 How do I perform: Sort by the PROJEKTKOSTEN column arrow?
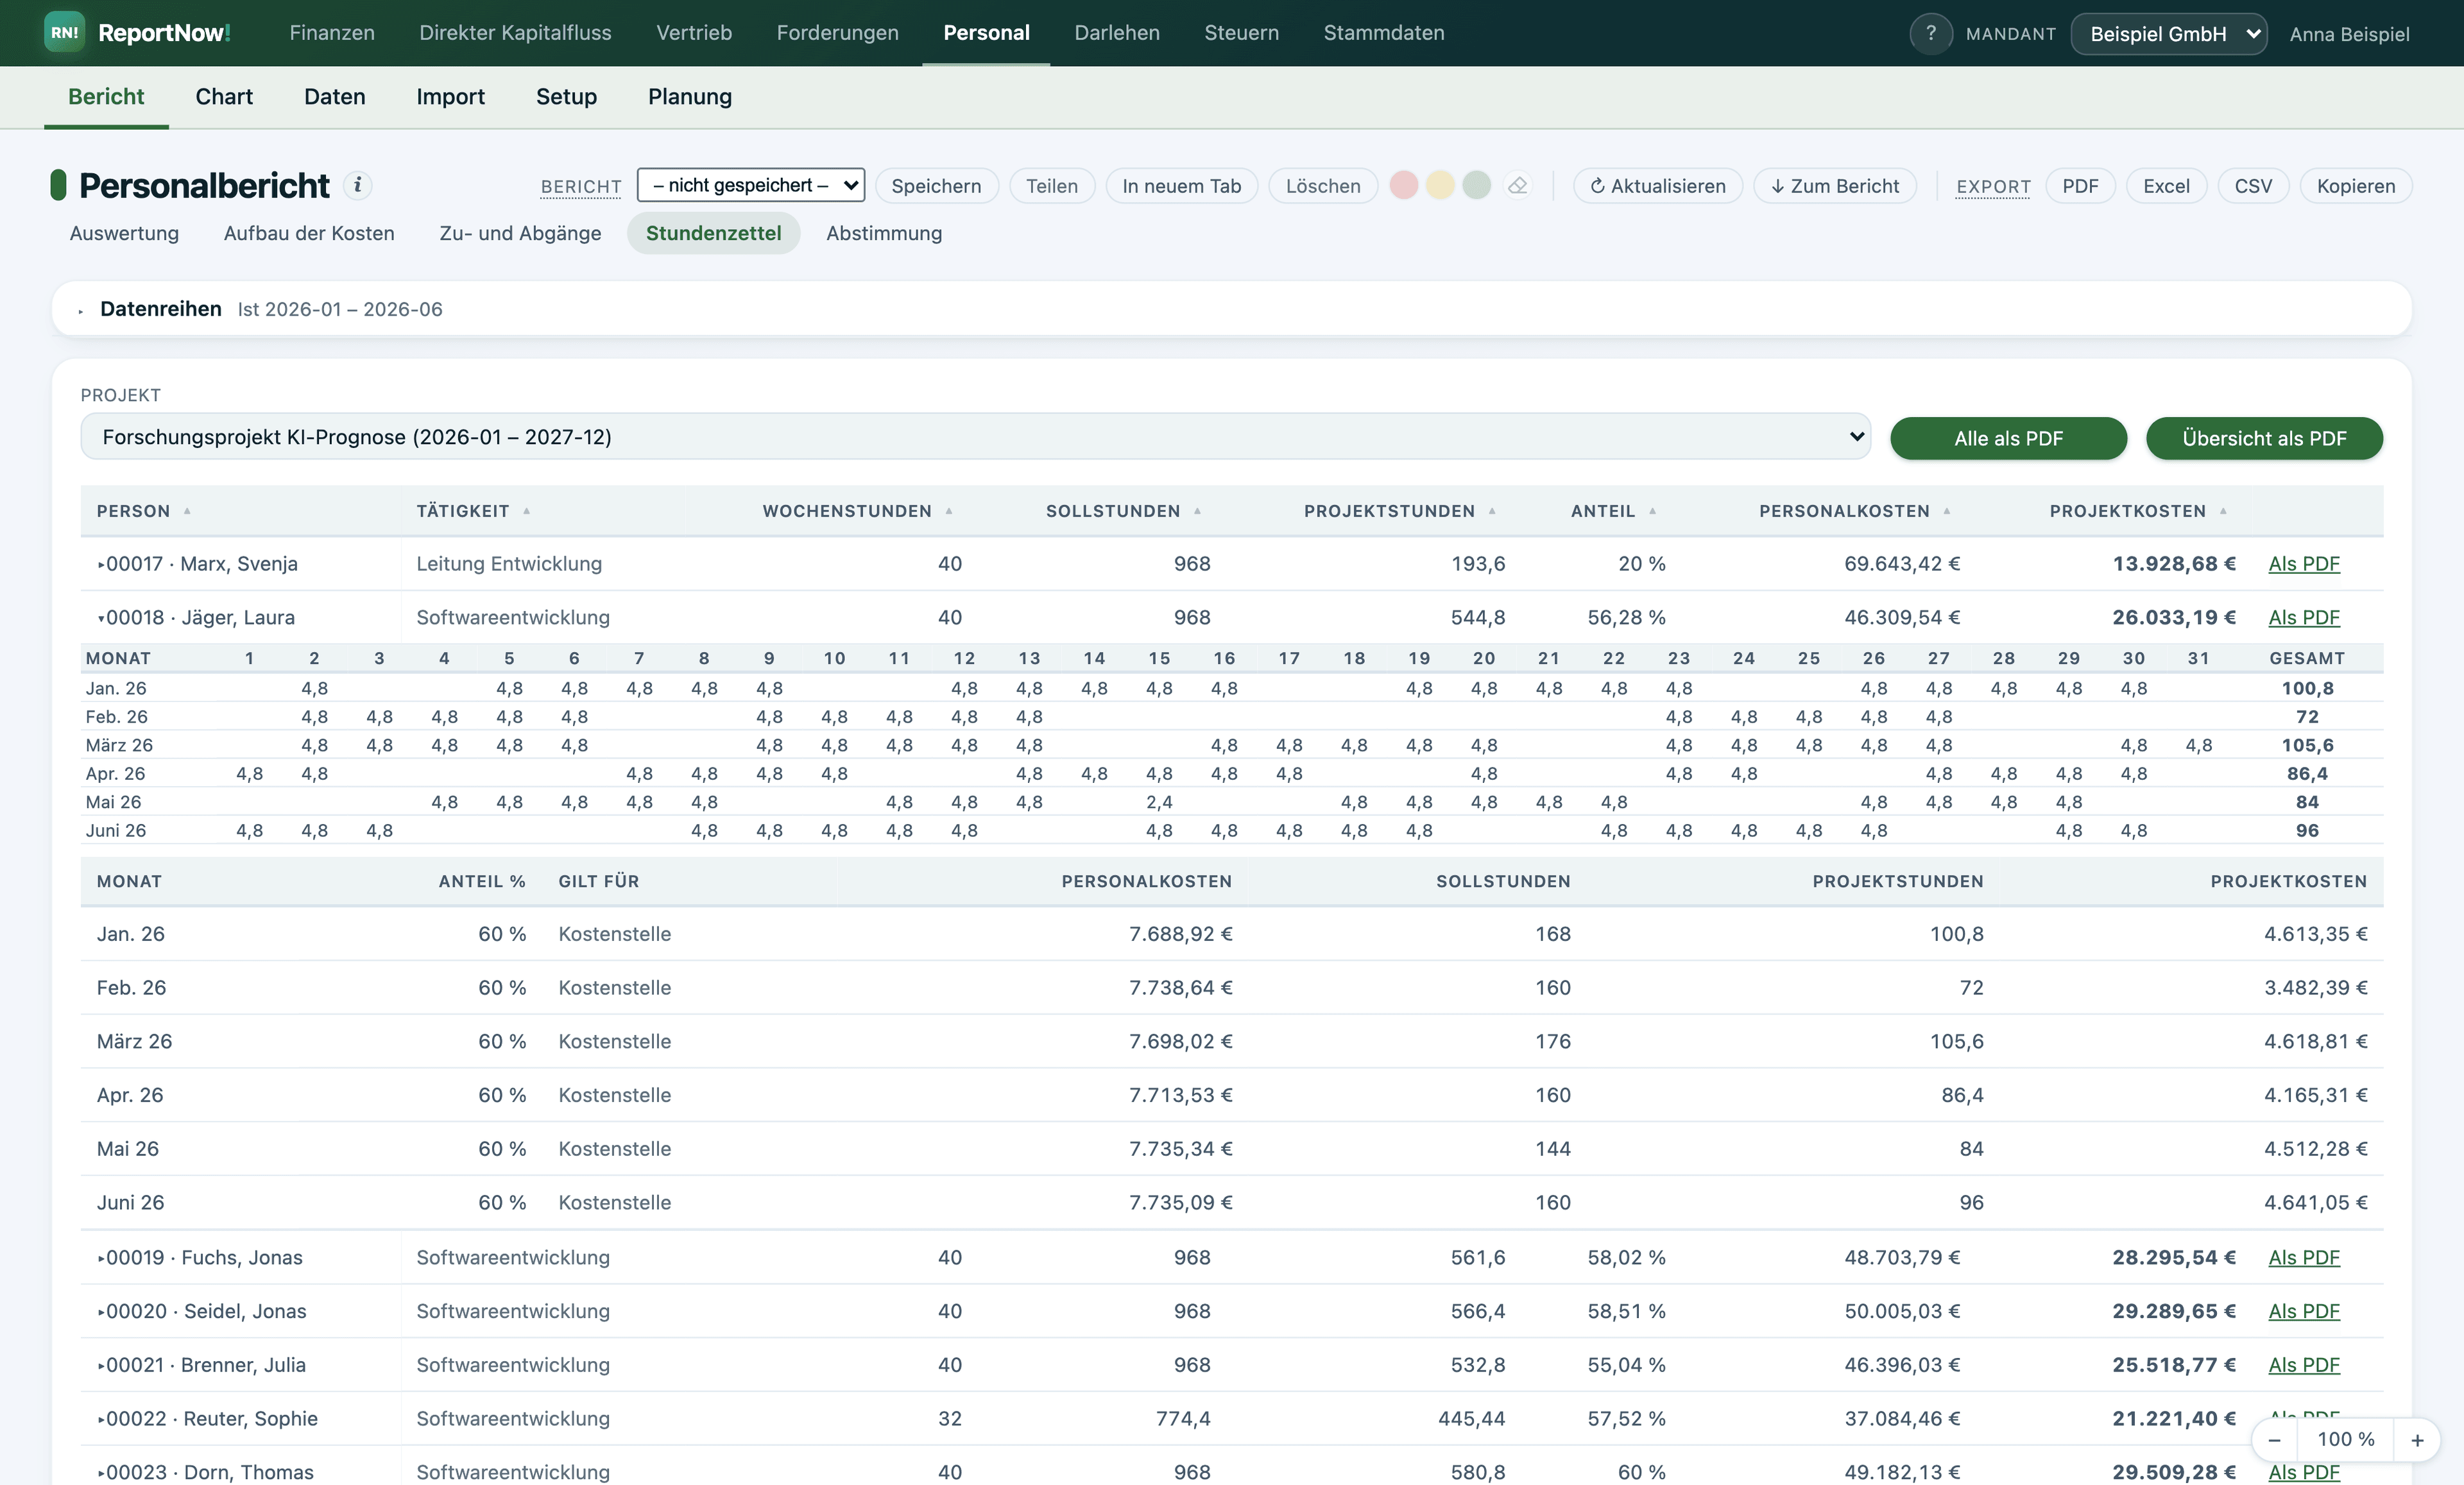(x=2222, y=511)
